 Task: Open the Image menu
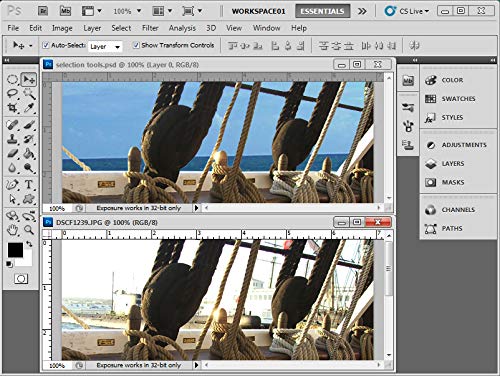coord(62,28)
